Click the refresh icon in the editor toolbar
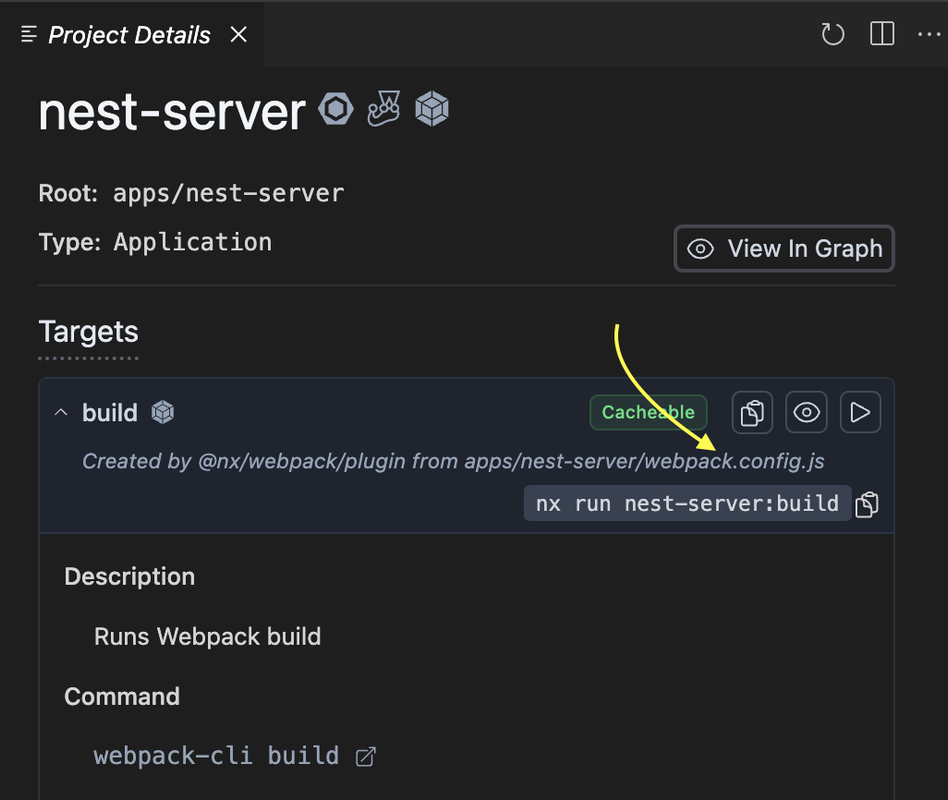This screenshot has height=800, width=948. click(833, 34)
